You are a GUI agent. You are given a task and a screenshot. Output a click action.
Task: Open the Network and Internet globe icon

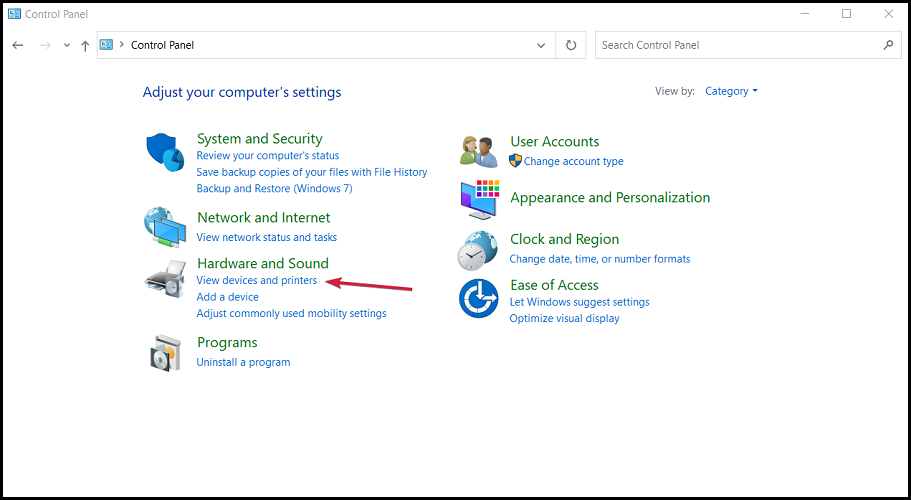pos(164,228)
